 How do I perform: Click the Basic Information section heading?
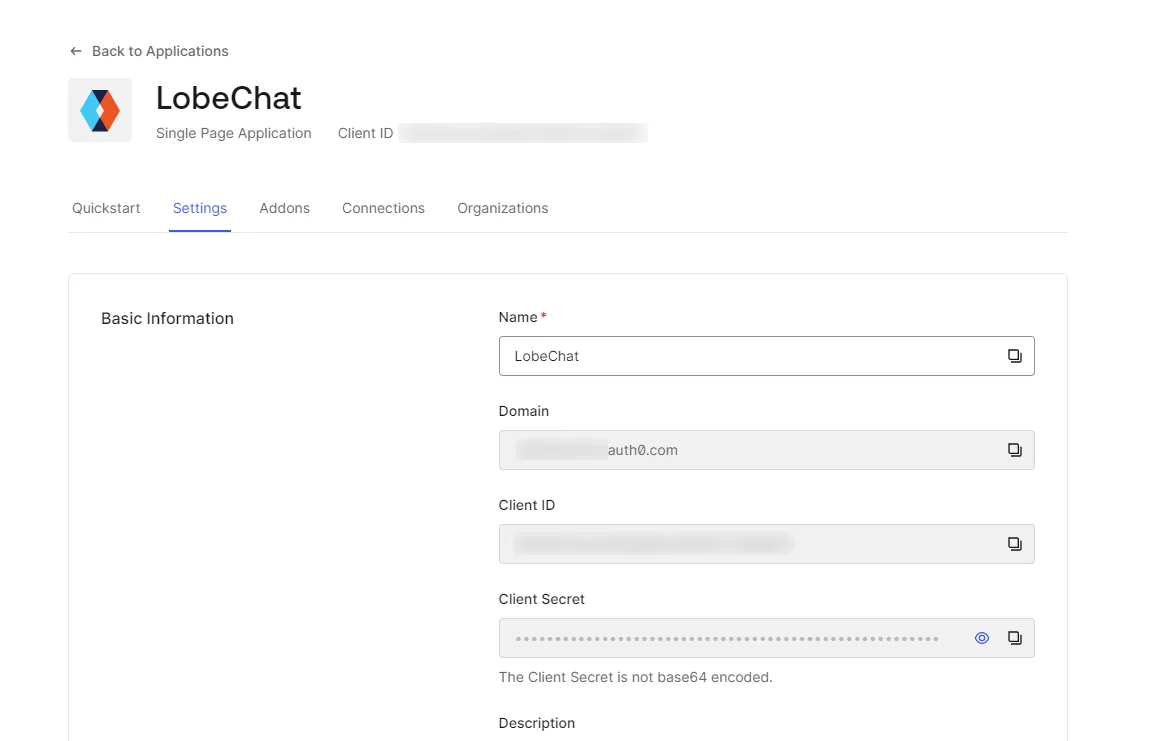167,318
